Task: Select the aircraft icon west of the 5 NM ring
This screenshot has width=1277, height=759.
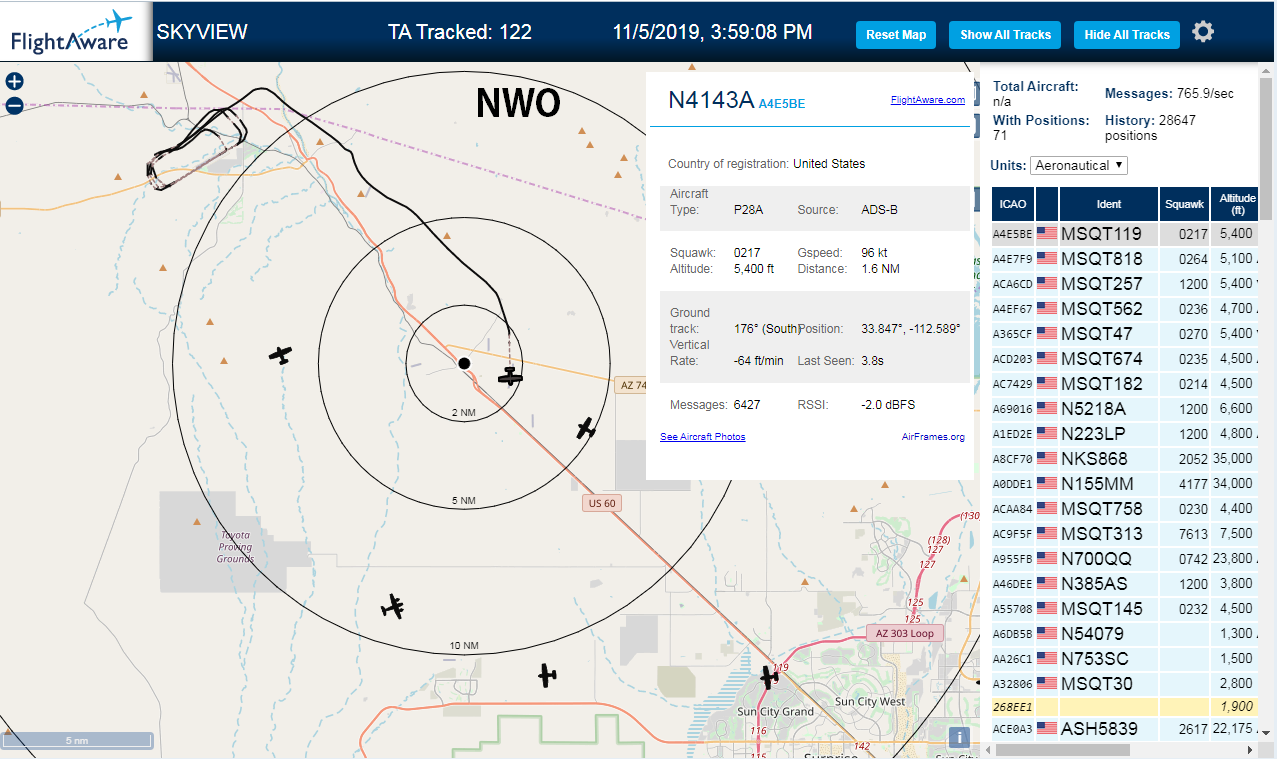Action: coord(281,354)
